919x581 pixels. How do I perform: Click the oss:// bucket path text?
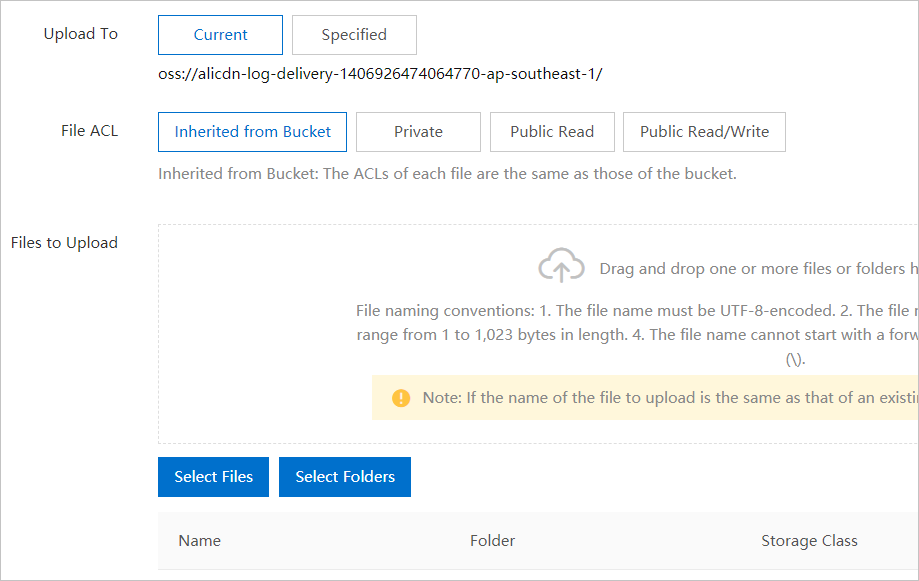click(380, 75)
